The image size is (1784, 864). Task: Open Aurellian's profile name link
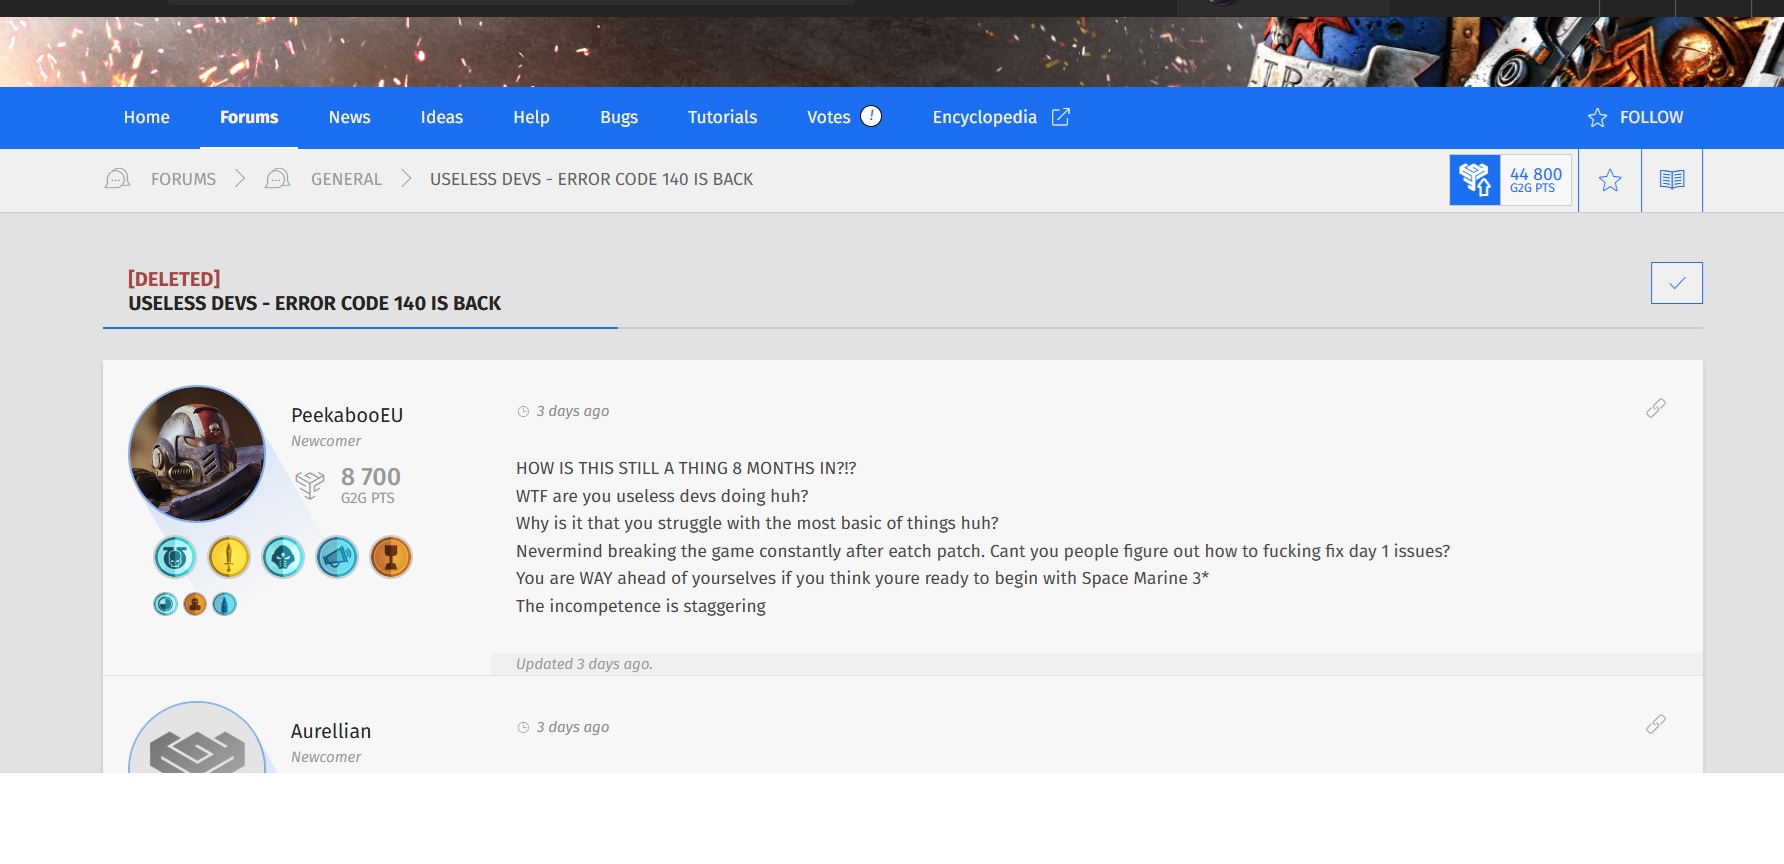tap(331, 731)
